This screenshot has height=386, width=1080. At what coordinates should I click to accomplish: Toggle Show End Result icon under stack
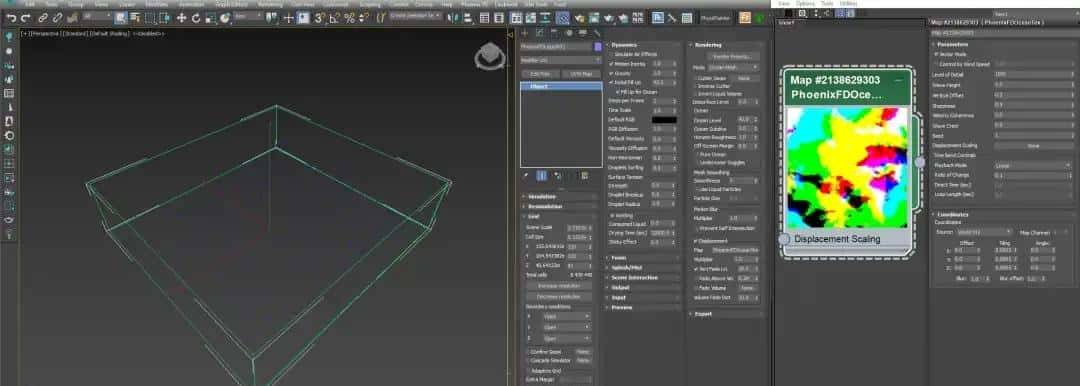click(x=541, y=176)
